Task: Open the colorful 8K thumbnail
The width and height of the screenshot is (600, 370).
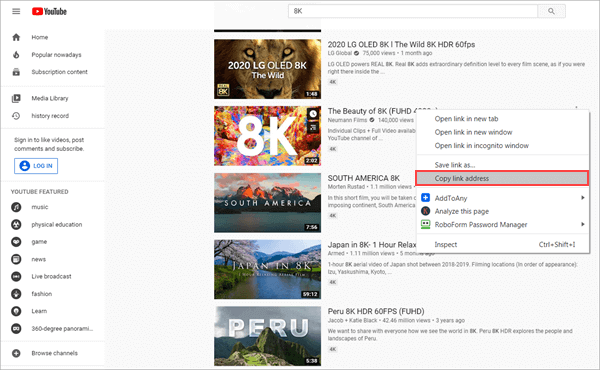Action: [267, 136]
